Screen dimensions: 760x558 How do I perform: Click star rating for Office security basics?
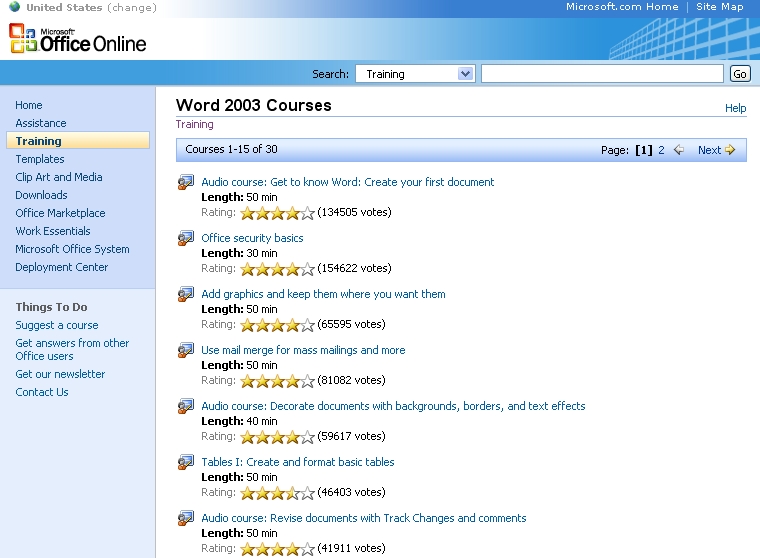277,269
